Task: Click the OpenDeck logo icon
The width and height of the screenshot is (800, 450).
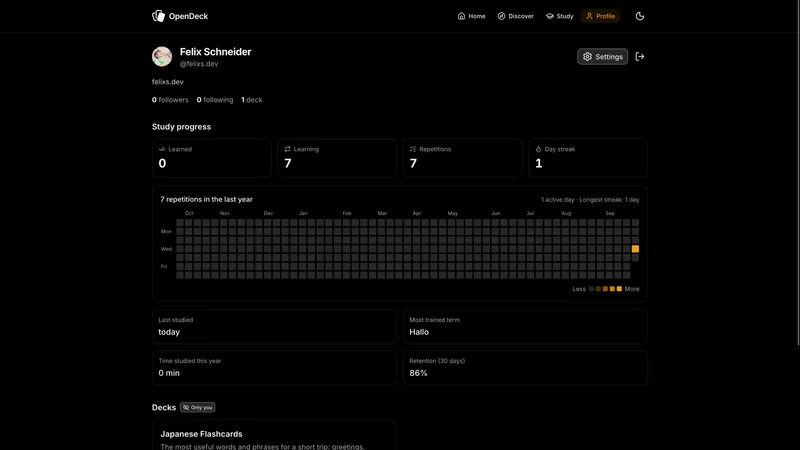Action: tap(158, 16)
